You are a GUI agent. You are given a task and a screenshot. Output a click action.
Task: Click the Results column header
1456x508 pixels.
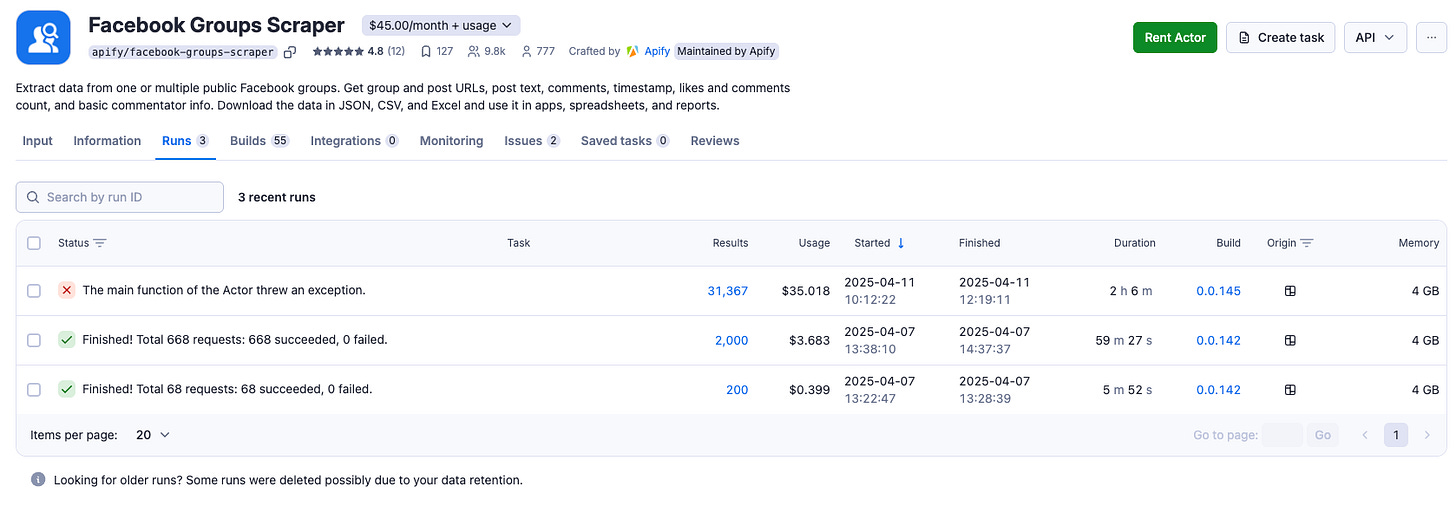coord(730,243)
